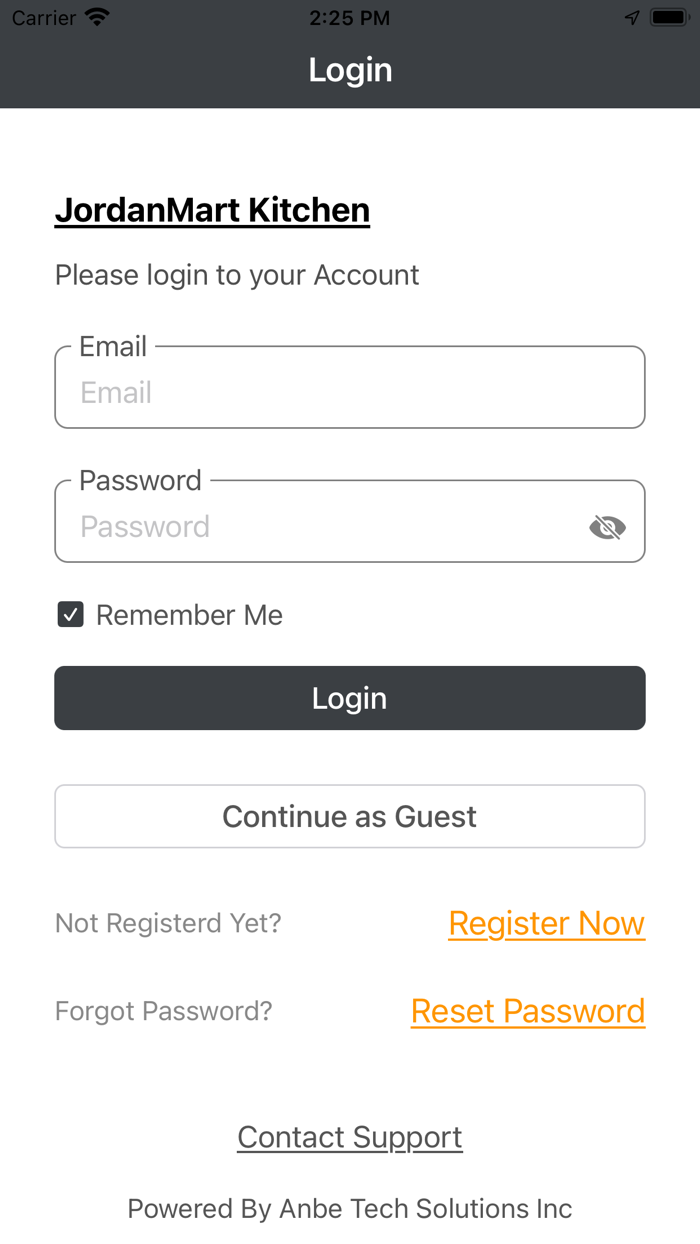Toggle password visibility eye icon
This screenshot has width=700, height=1244.
tap(607, 526)
